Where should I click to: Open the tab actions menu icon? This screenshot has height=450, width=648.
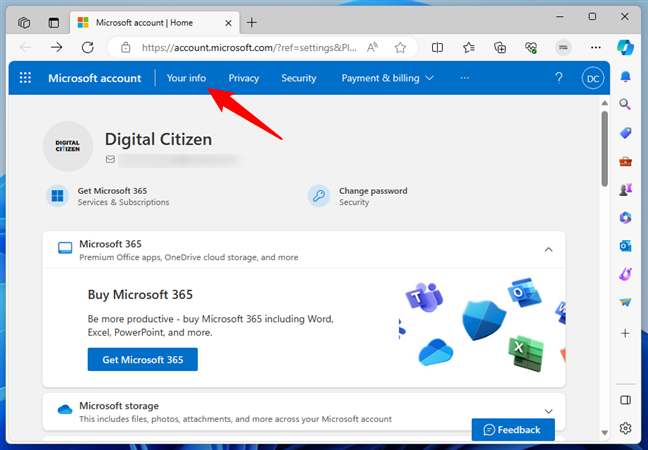pyautogui.click(x=54, y=22)
